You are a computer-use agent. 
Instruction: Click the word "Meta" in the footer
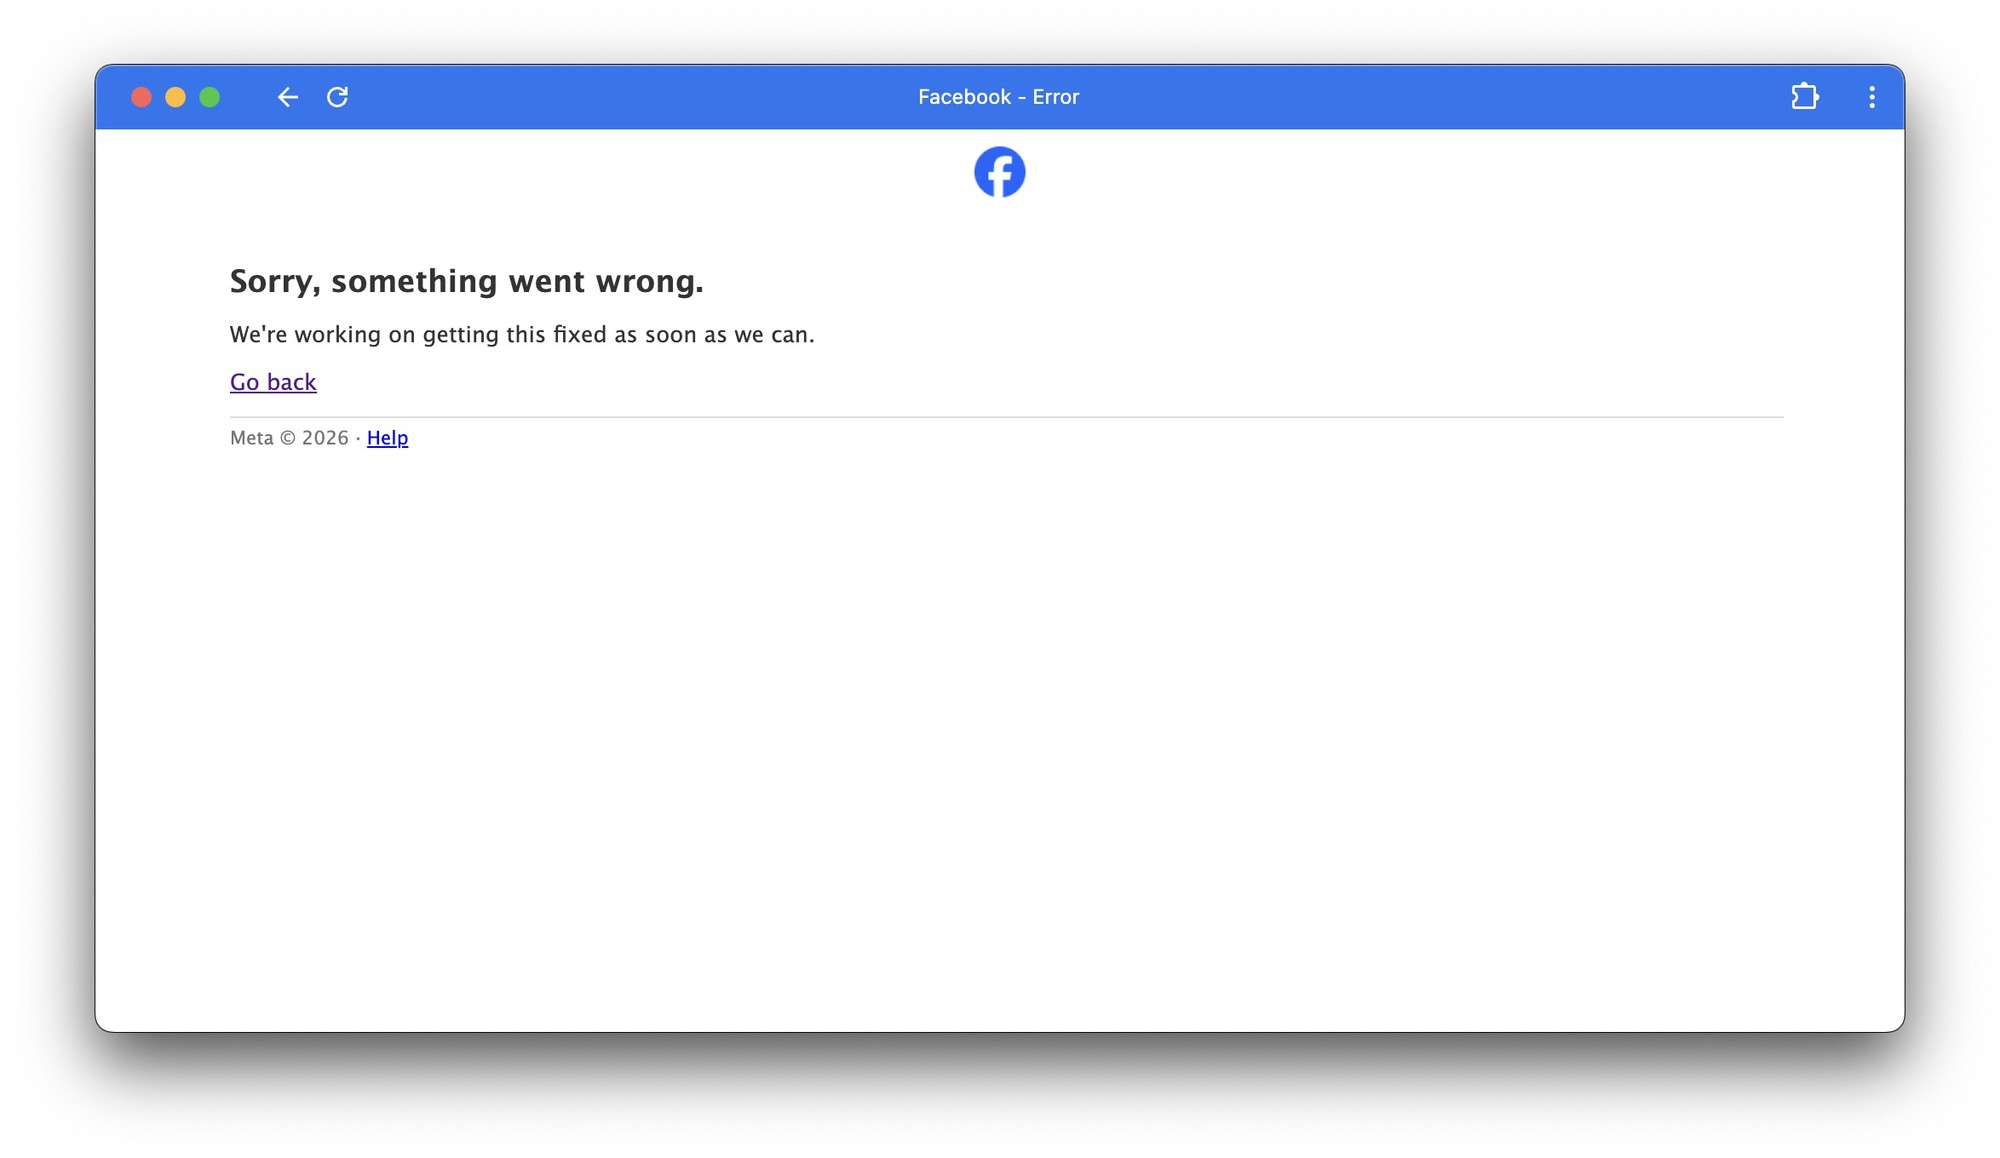click(252, 438)
